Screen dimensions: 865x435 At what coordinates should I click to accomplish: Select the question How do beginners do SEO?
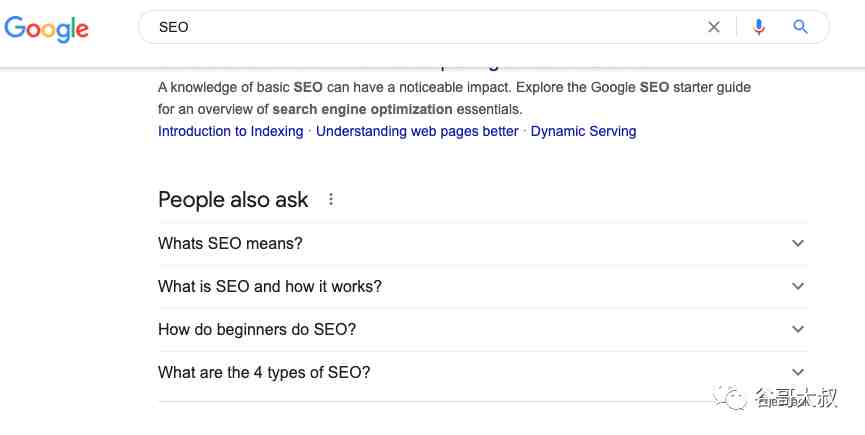coord(257,329)
